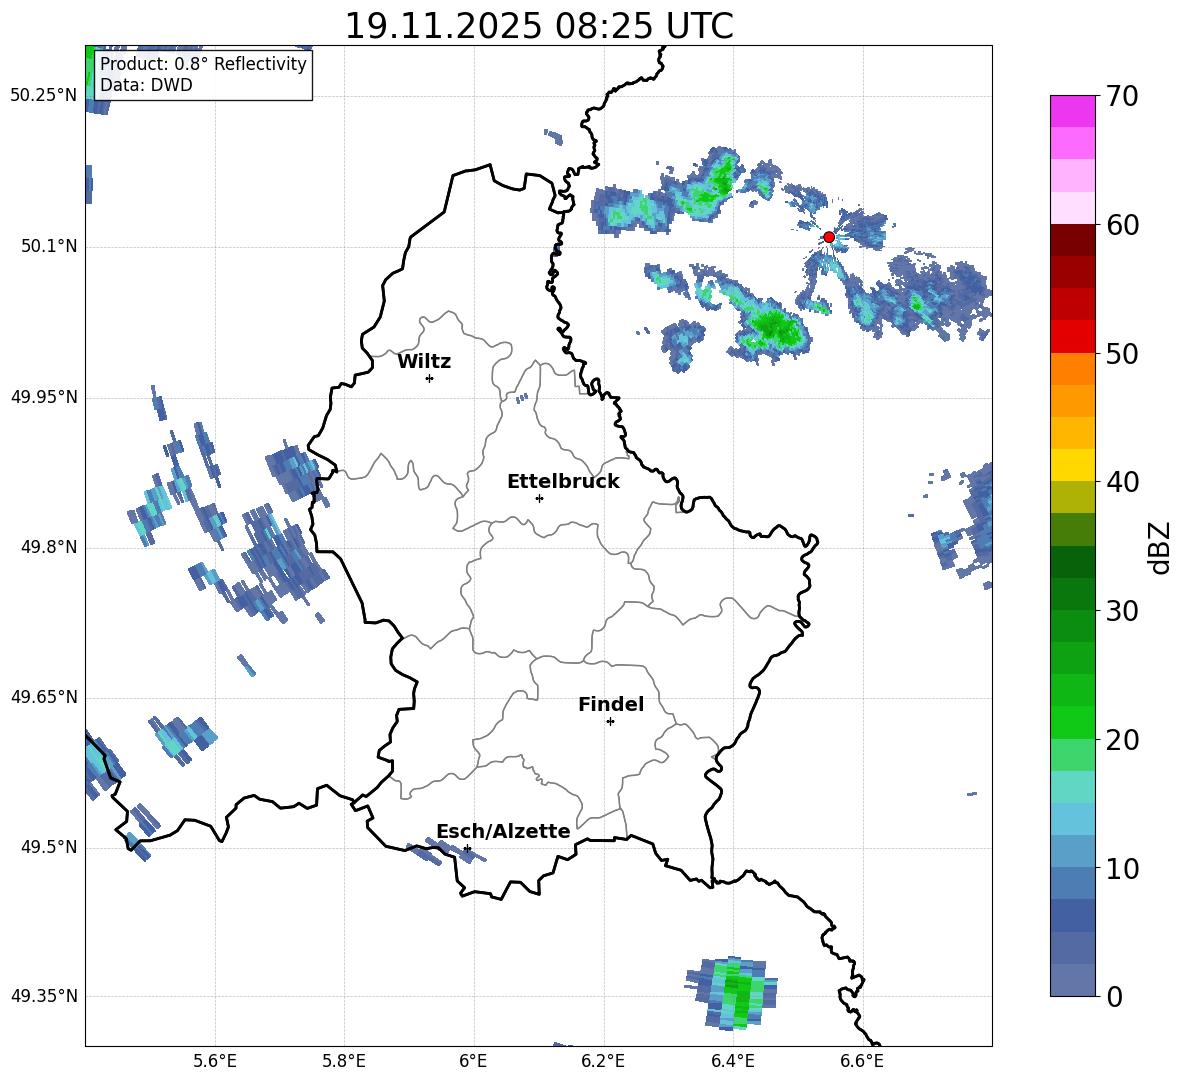This screenshot has height=1081, width=1184.
Task: Click the latitude label 50.25°N
Action: click(44, 96)
